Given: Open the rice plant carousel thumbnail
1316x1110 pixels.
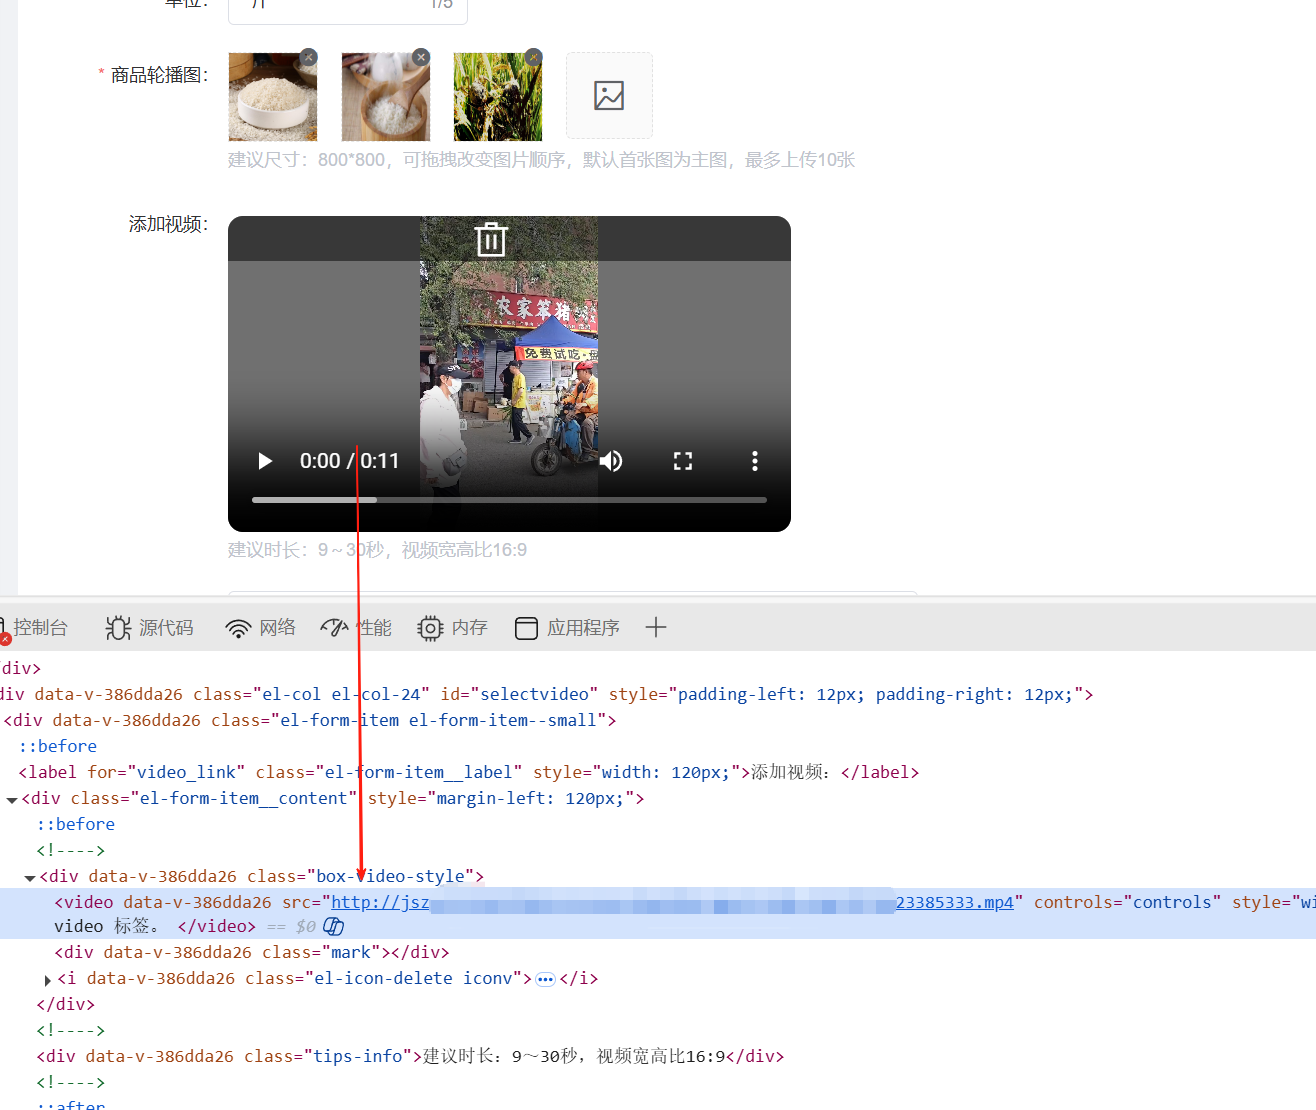Looking at the screenshot, I should (x=498, y=97).
